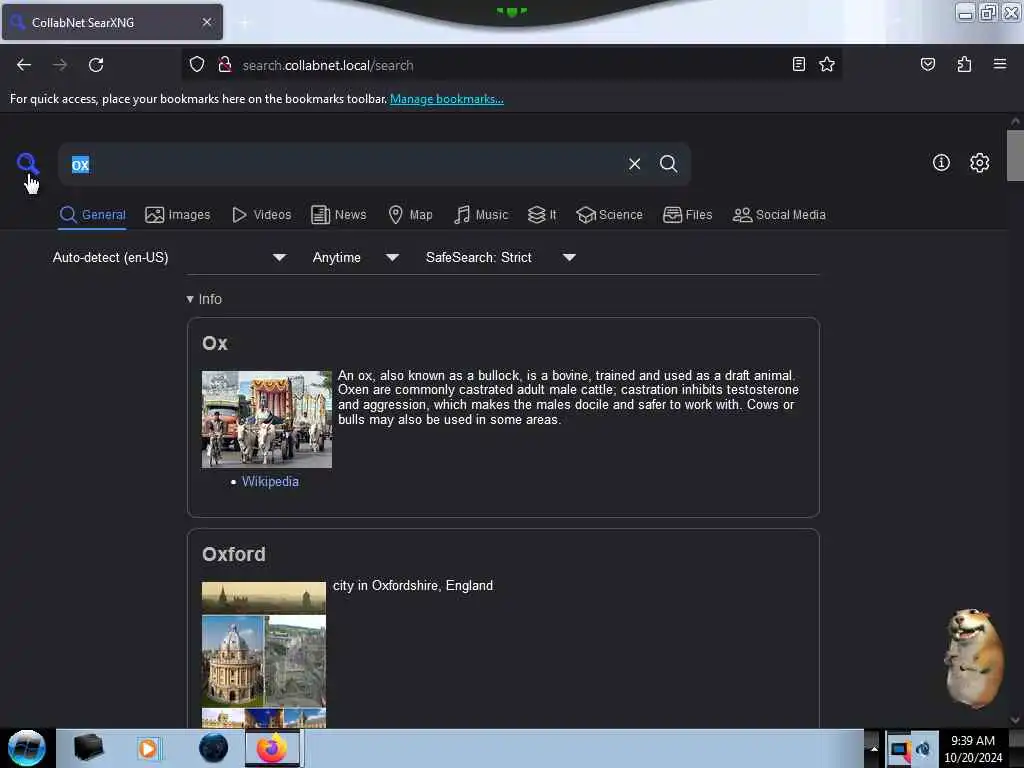Image resolution: width=1024 pixels, height=768 pixels.
Task: Open the About info icon
Action: 941,163
